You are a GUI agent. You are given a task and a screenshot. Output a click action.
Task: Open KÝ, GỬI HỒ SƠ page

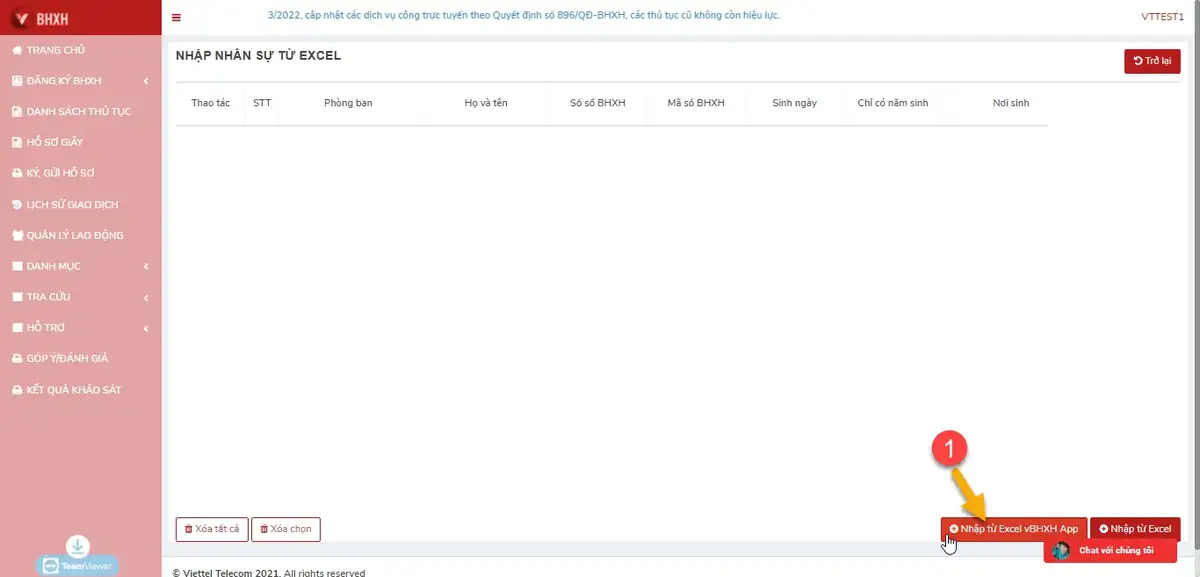coord(61,173)
